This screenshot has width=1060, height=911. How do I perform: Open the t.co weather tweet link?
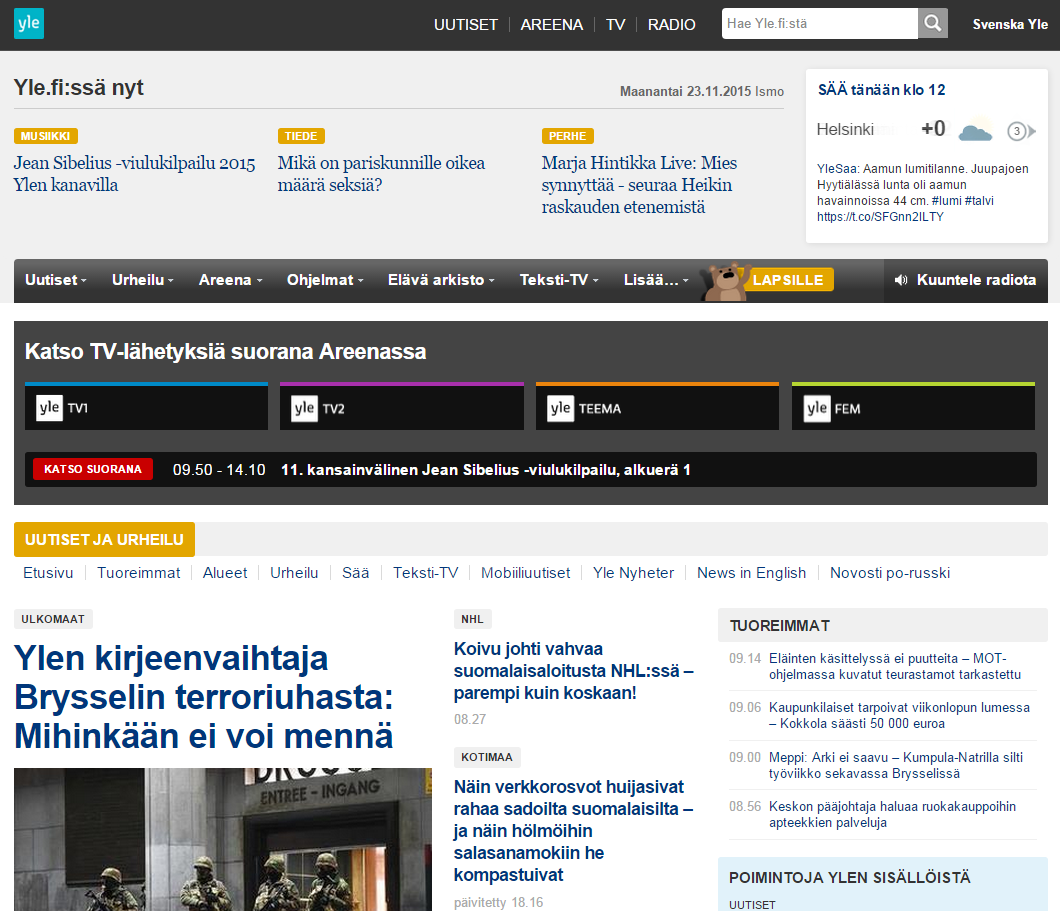[x=880, y=217]
